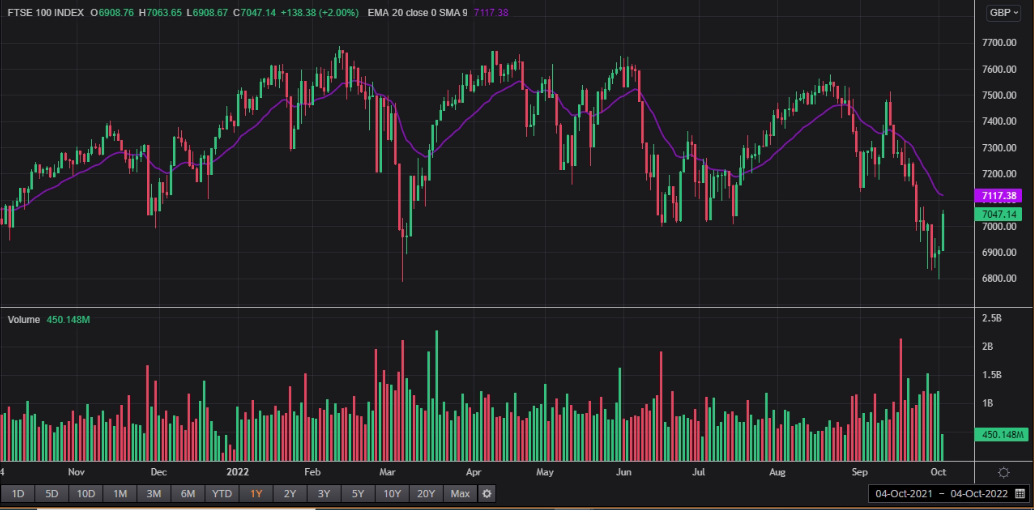Click the purple 7117.38 SMA price label
Viewport: 1034px width, 510px height.
tap(997, 196)
